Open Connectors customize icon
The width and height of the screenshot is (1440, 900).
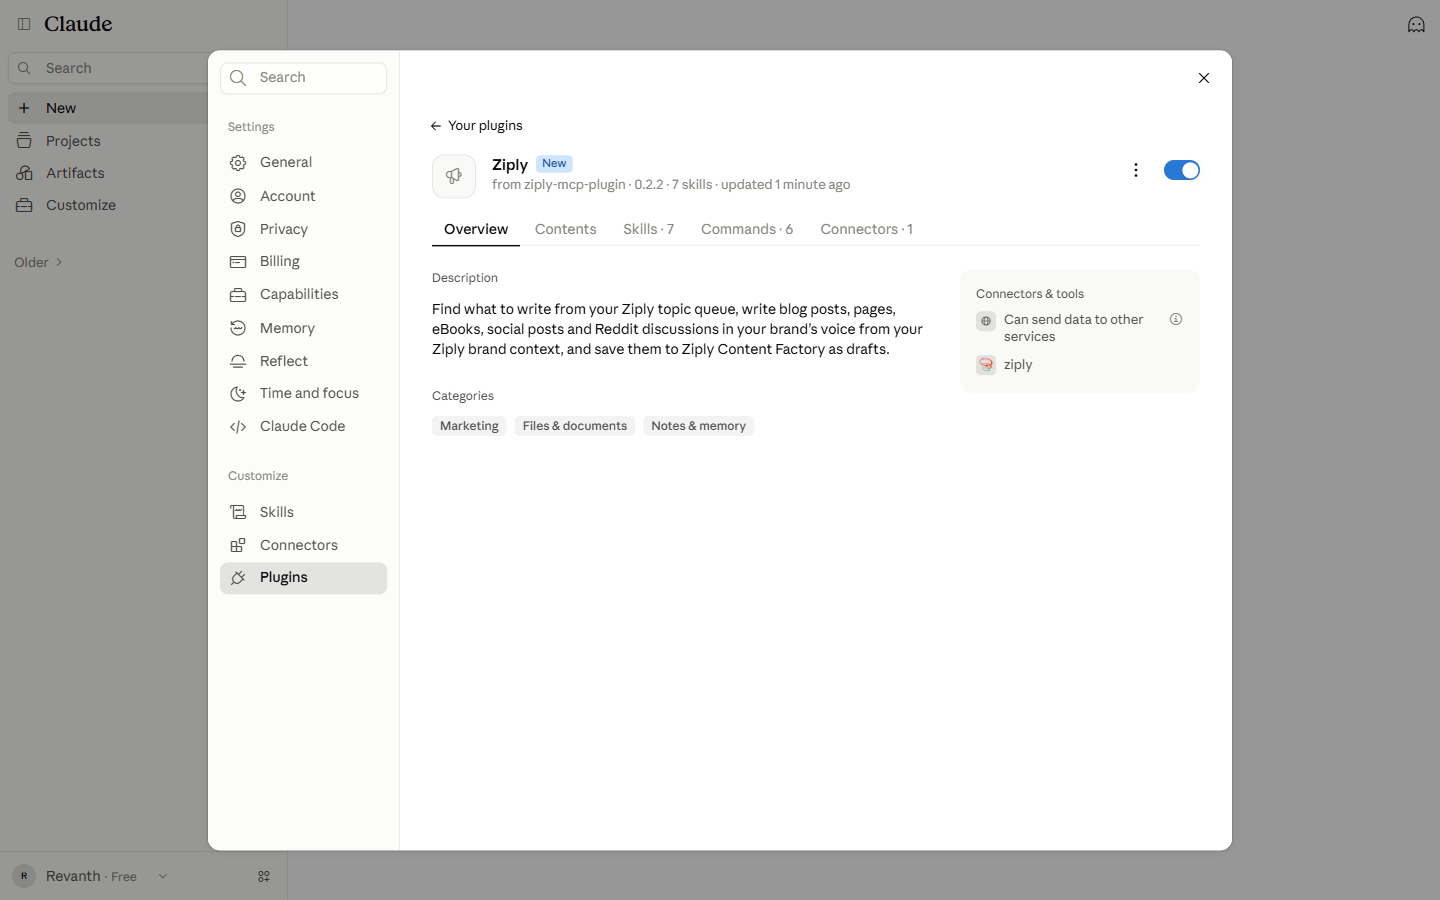pyautogui.click(x=238, y=545)
